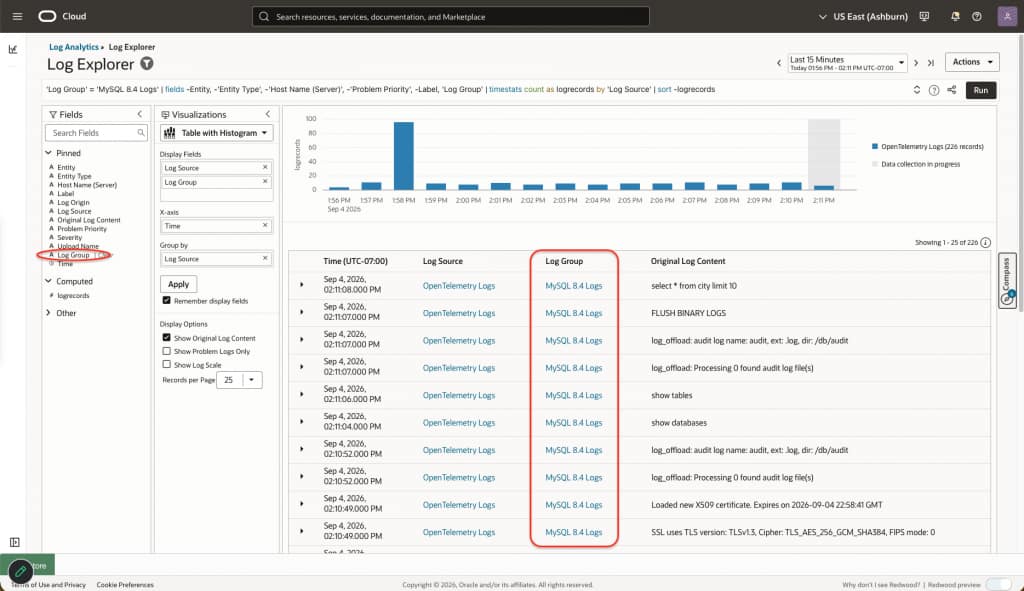Image resolution: width=1024 pixels, height=591 pixels.
Task: Open Log Analytics breadcrumb link
Action: tap(74, 47)
